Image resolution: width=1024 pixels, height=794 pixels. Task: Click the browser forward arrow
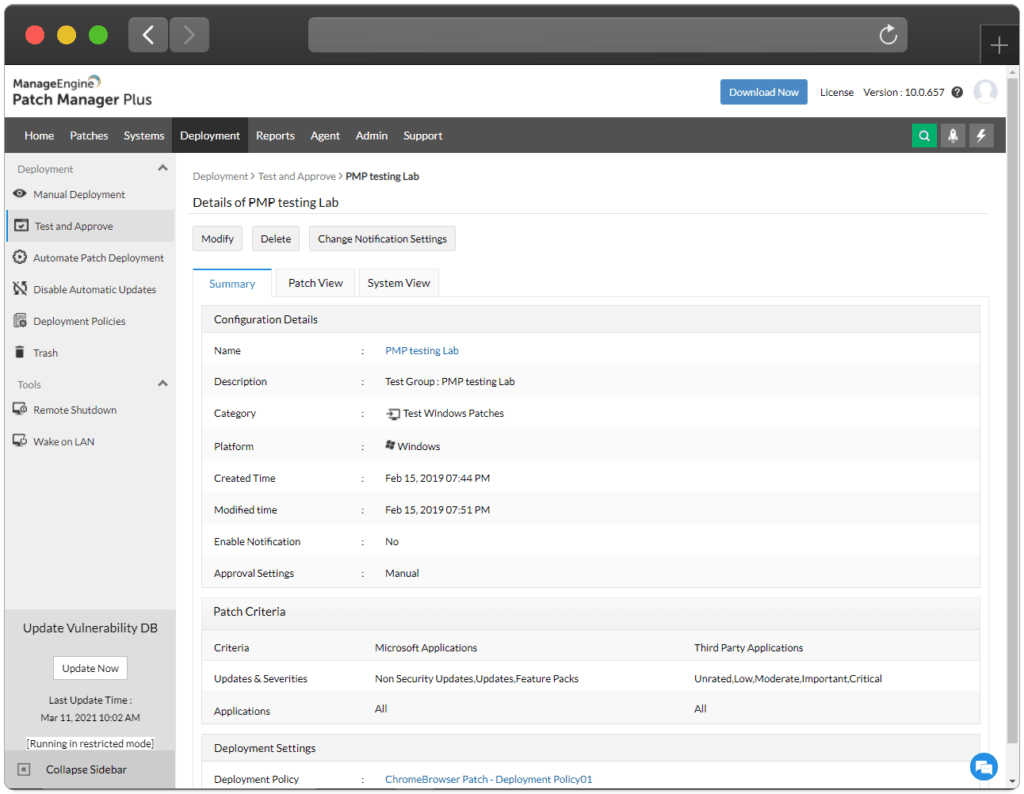pyautogui.click(x=189, y=35)
